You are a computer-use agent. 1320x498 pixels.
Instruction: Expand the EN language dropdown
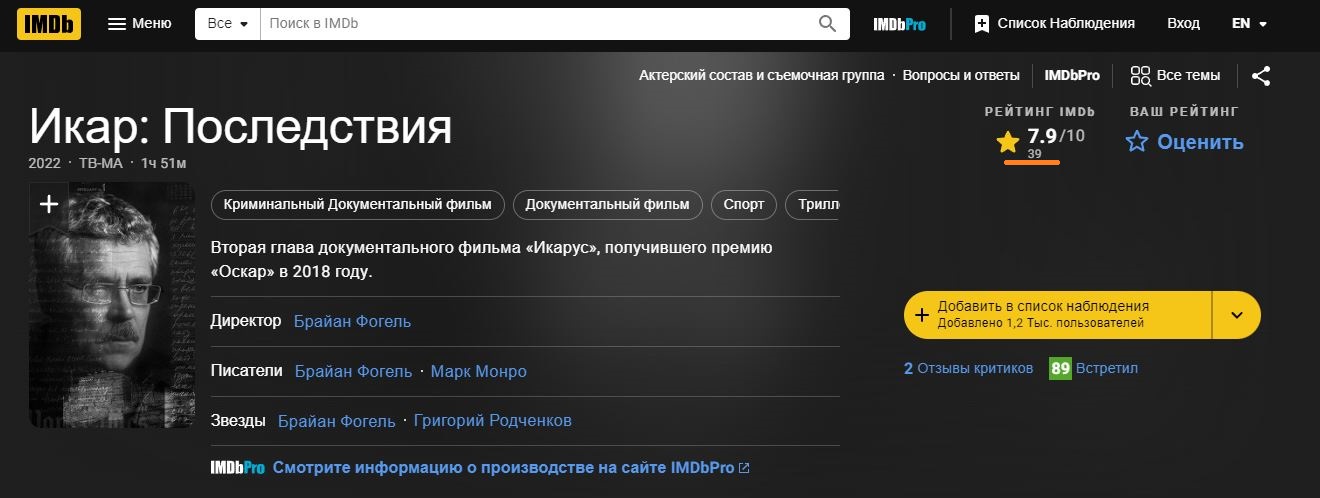[x=1250, y=23]
